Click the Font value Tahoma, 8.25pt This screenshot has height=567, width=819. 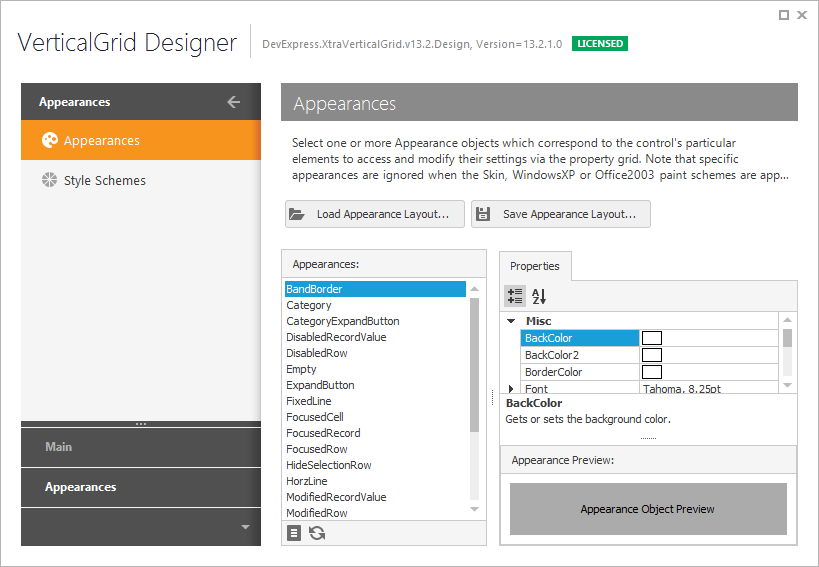click(x=682, y=389)
